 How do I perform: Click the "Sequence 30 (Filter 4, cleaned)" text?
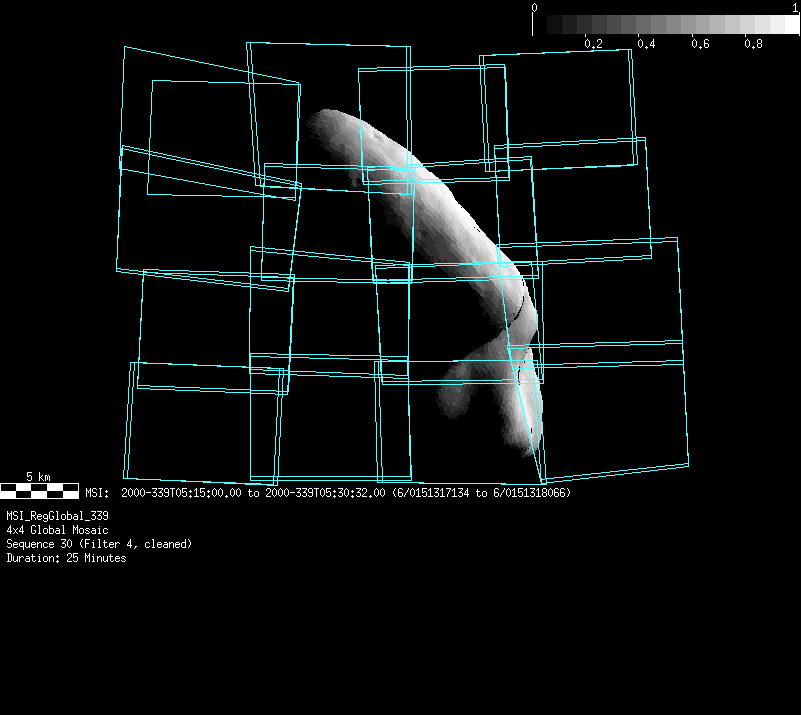coord(99,544)
